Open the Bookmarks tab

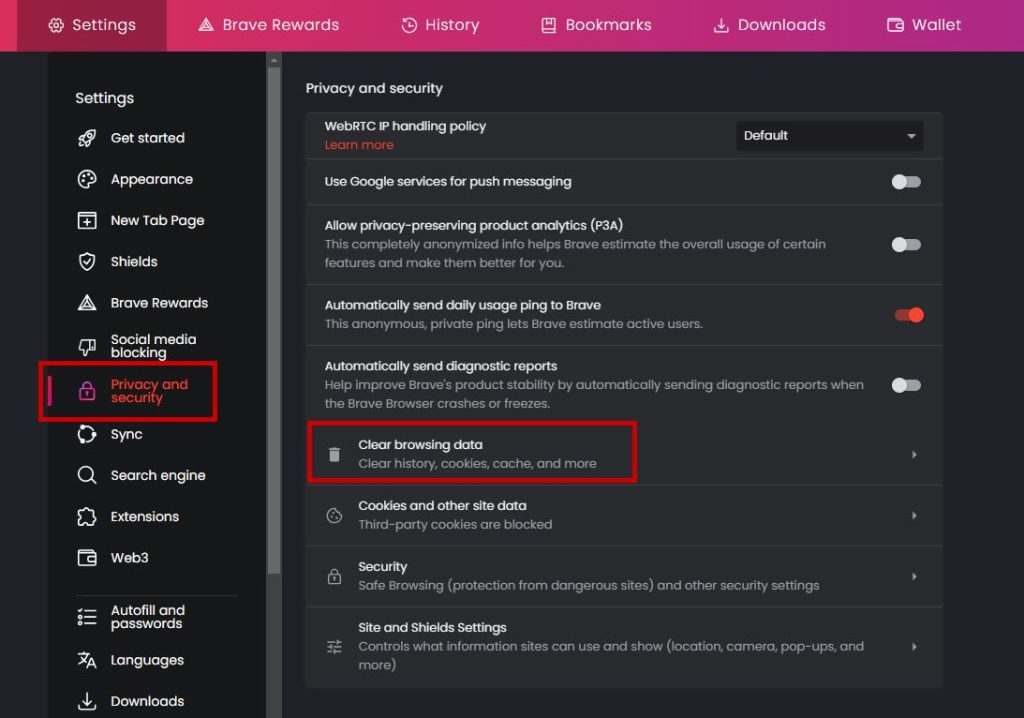[x=596, y=25]
